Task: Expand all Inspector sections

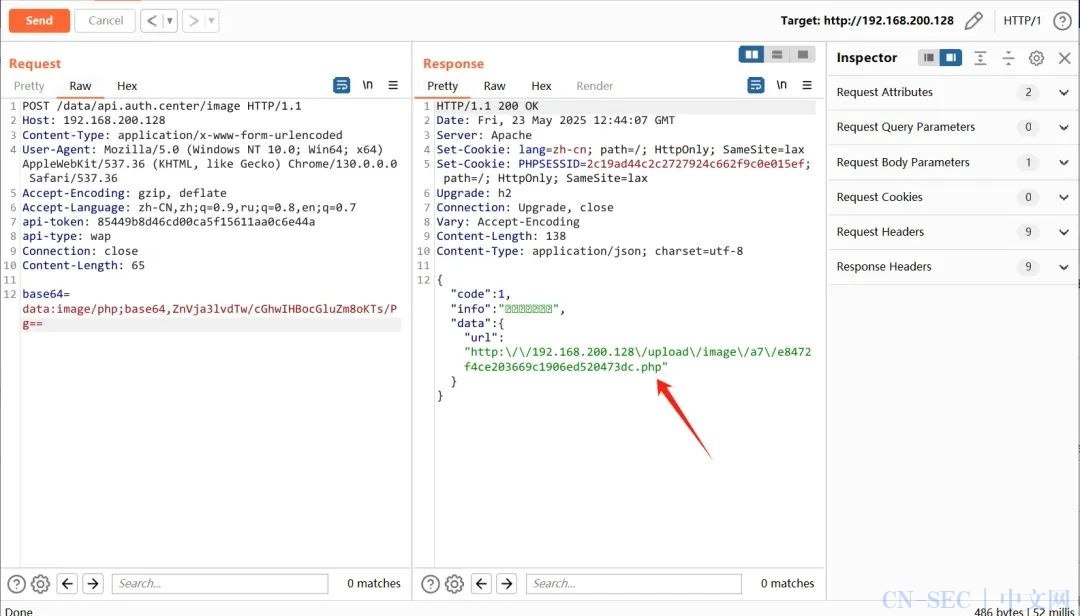Action: (980, 58)
